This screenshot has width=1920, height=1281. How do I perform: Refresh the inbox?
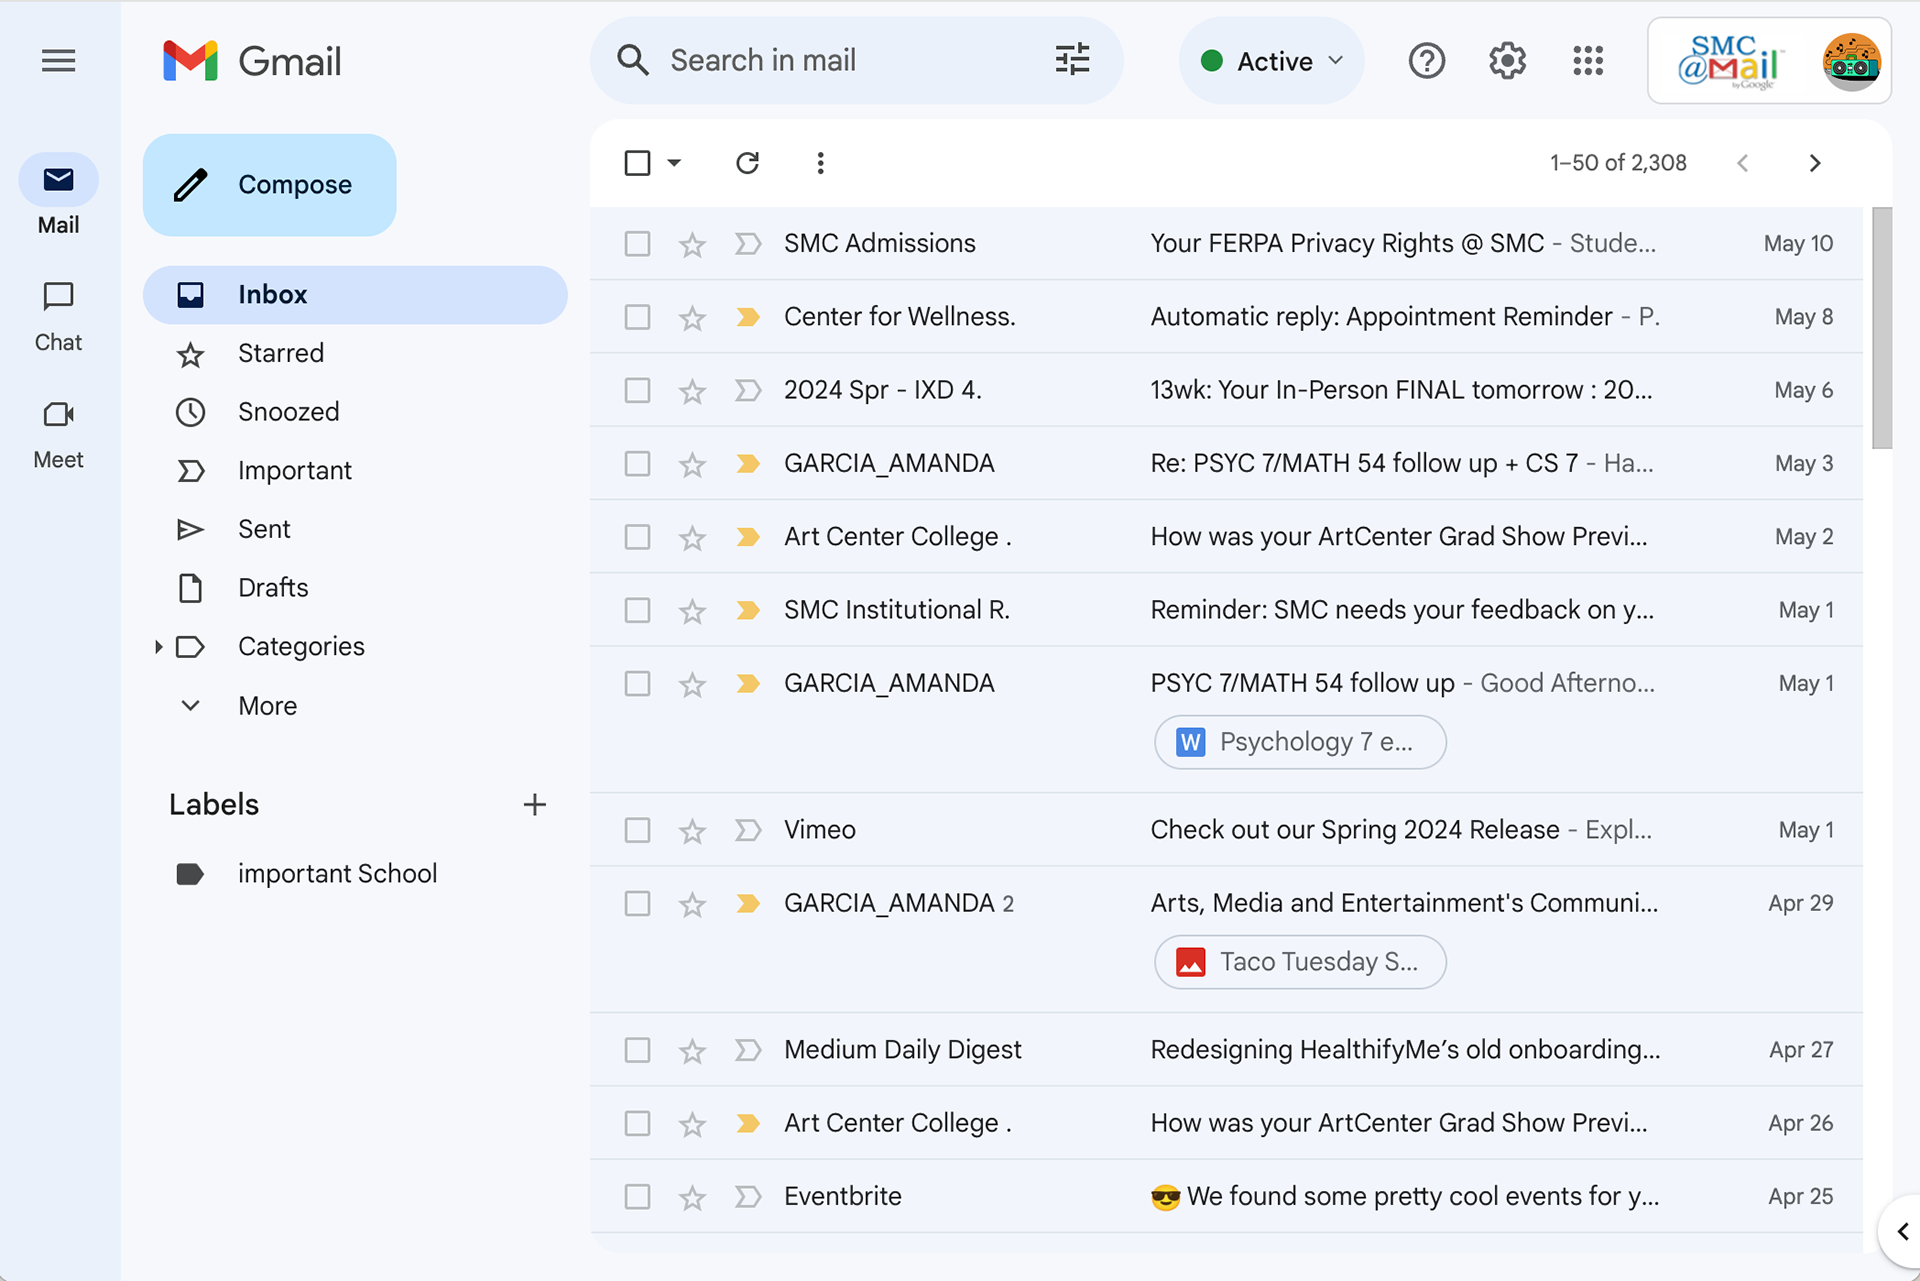coord(747,163)
